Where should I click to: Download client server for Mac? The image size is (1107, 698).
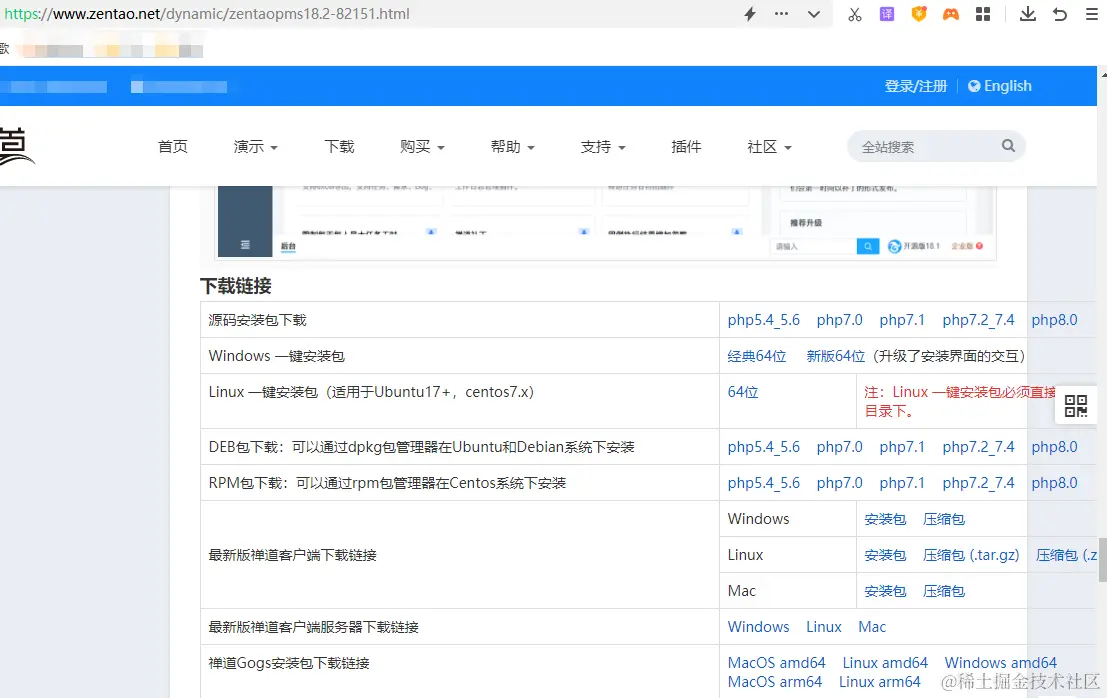(872, 627)
